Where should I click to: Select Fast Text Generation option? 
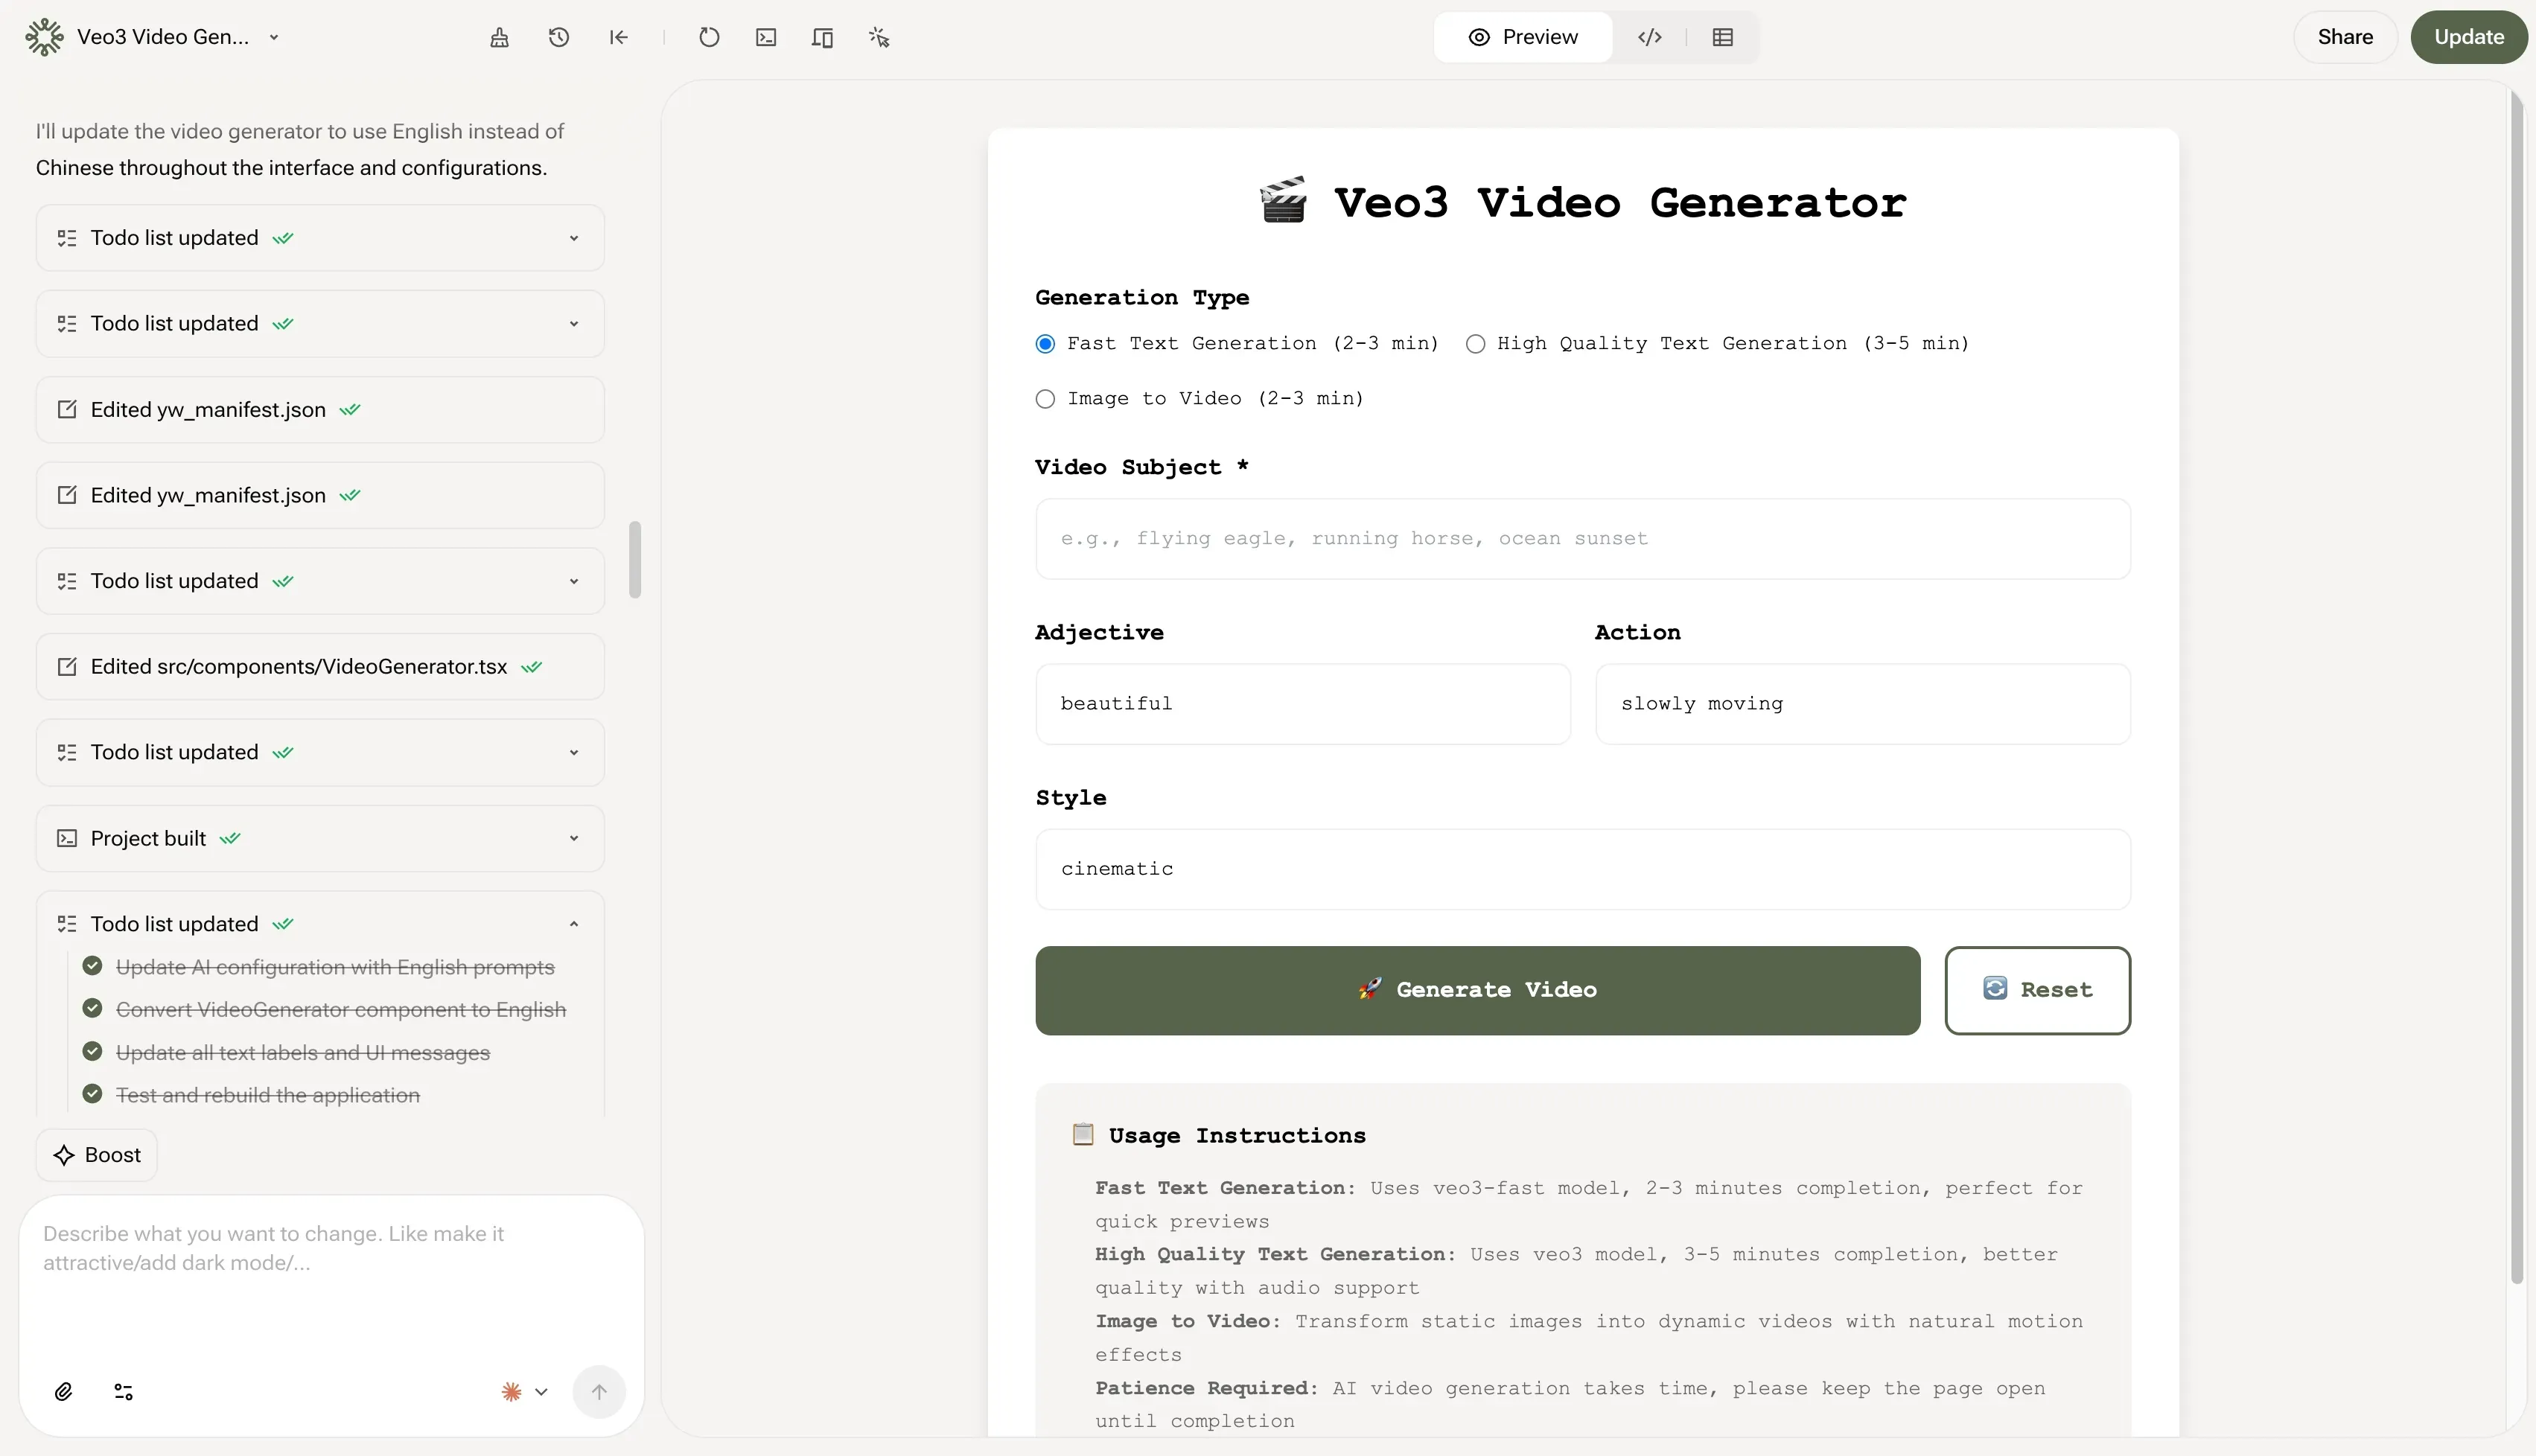(x=1045, y=343)
